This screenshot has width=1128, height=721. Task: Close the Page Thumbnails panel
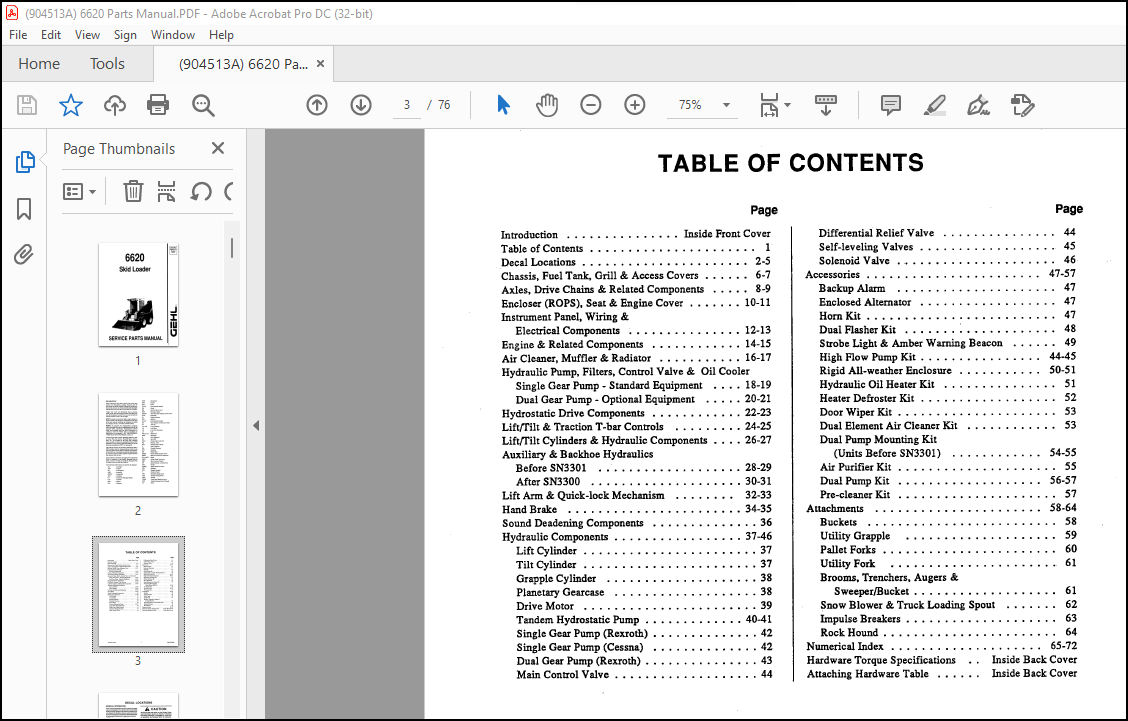click(218, 148)
